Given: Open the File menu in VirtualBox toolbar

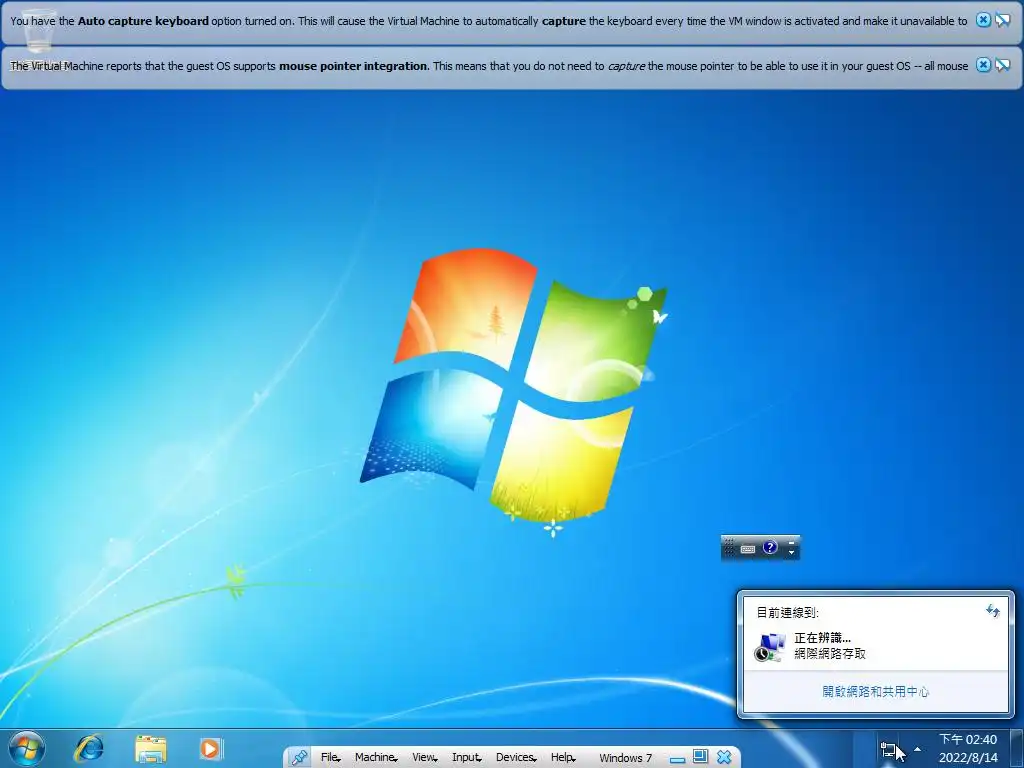Looking at the screenshot, I should click(x=330, y=758).
